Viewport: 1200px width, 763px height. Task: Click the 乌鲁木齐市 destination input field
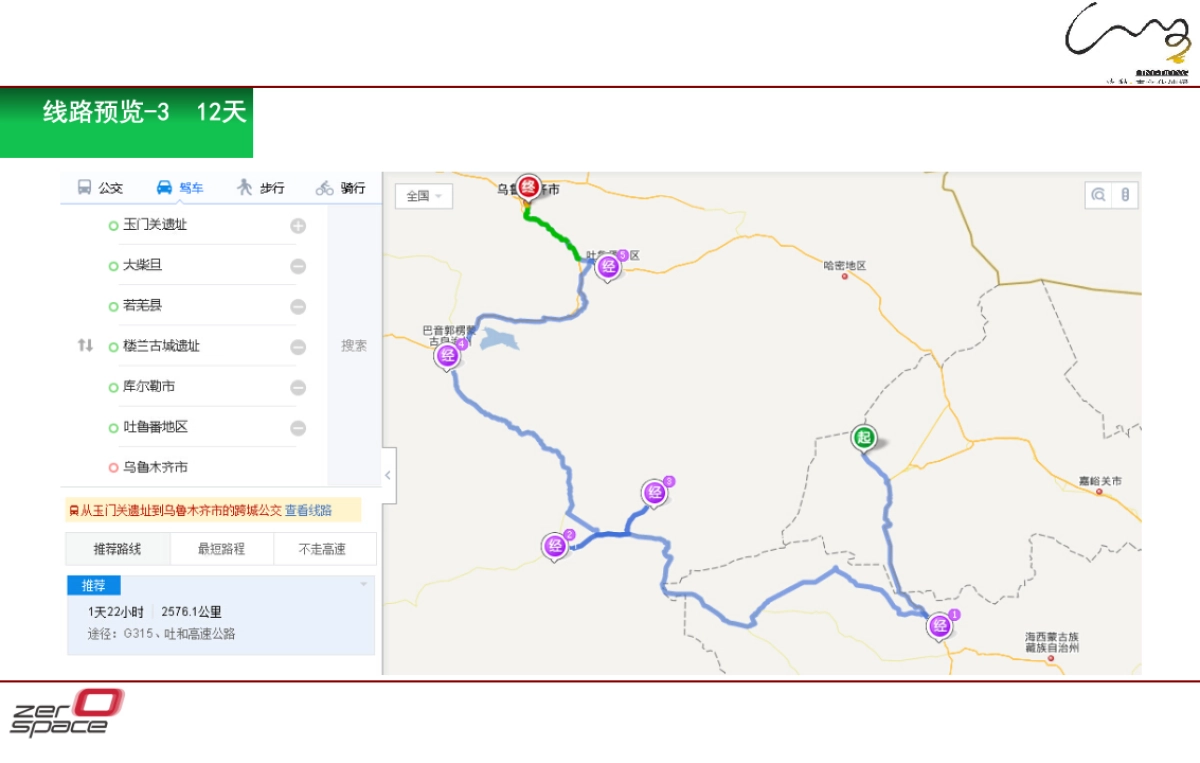point(200,467)
